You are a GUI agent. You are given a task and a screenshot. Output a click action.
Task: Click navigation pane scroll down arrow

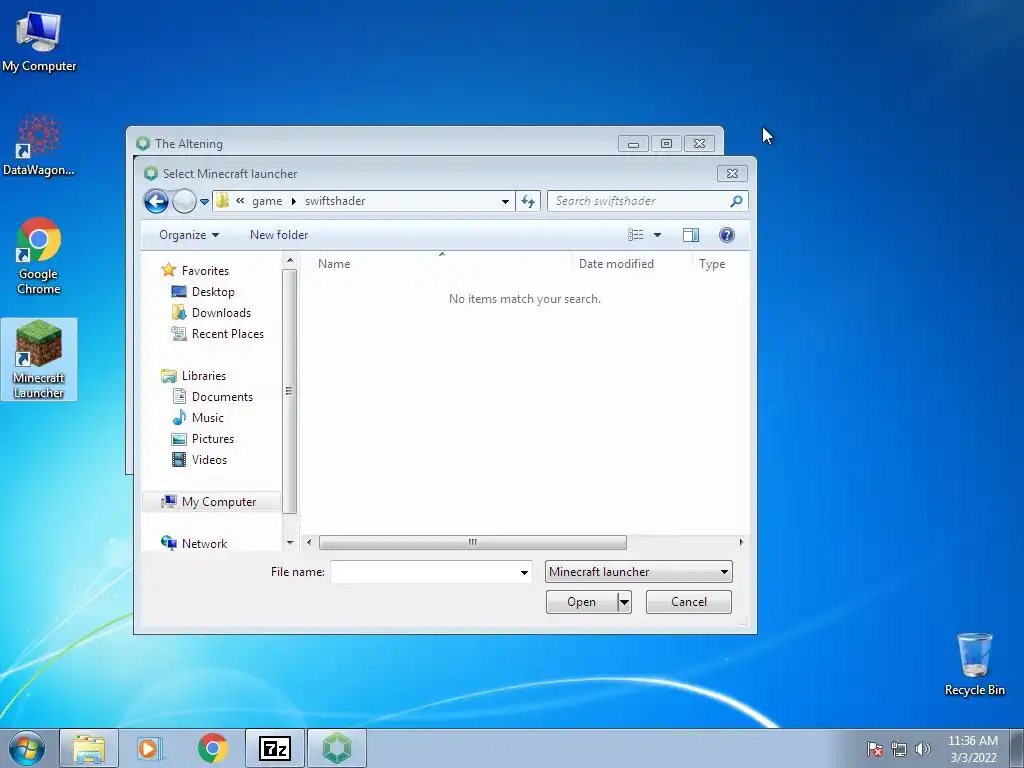290,543
